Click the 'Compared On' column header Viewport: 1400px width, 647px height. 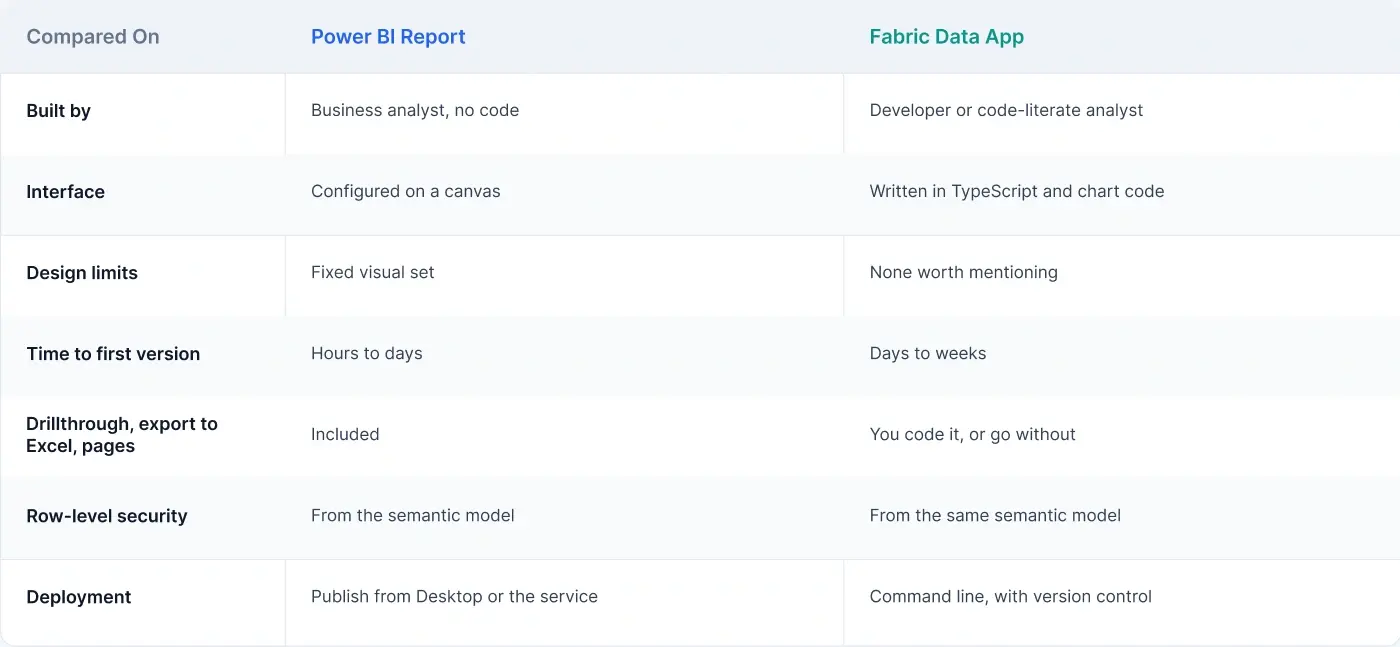[93, 37]
